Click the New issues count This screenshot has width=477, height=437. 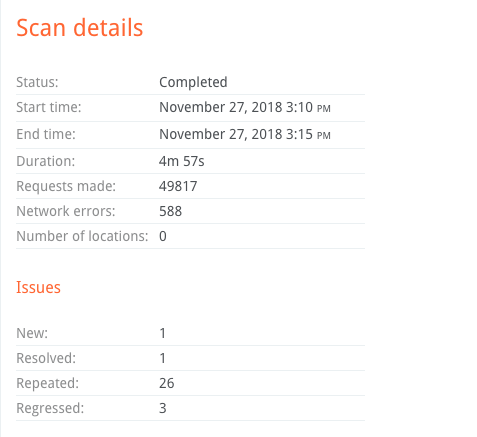click(163, 333)
